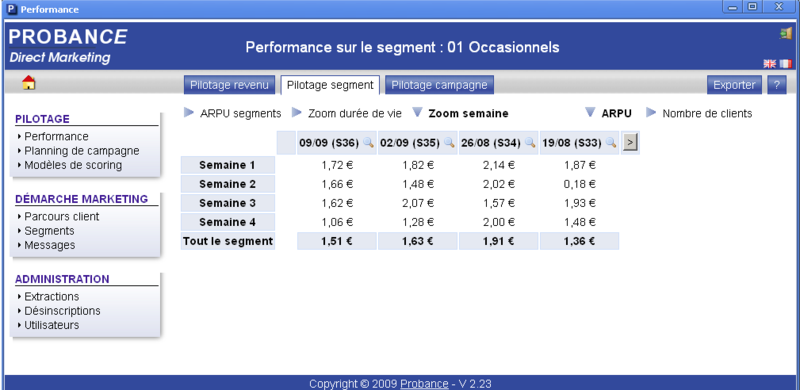Open Planning de campagne
Screen dimensions: 800x390
click(x=82, y=151)
